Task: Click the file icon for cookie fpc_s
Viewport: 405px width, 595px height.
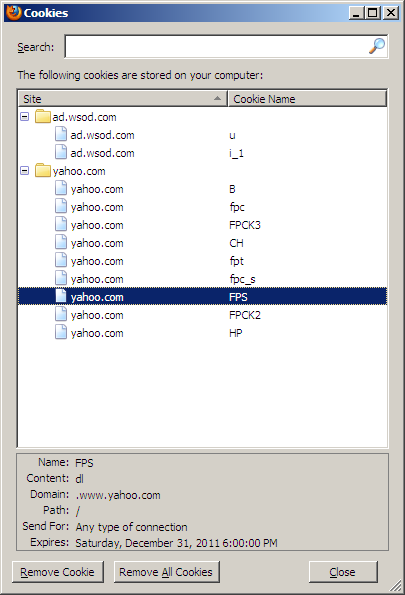Action: pos(61,279)
